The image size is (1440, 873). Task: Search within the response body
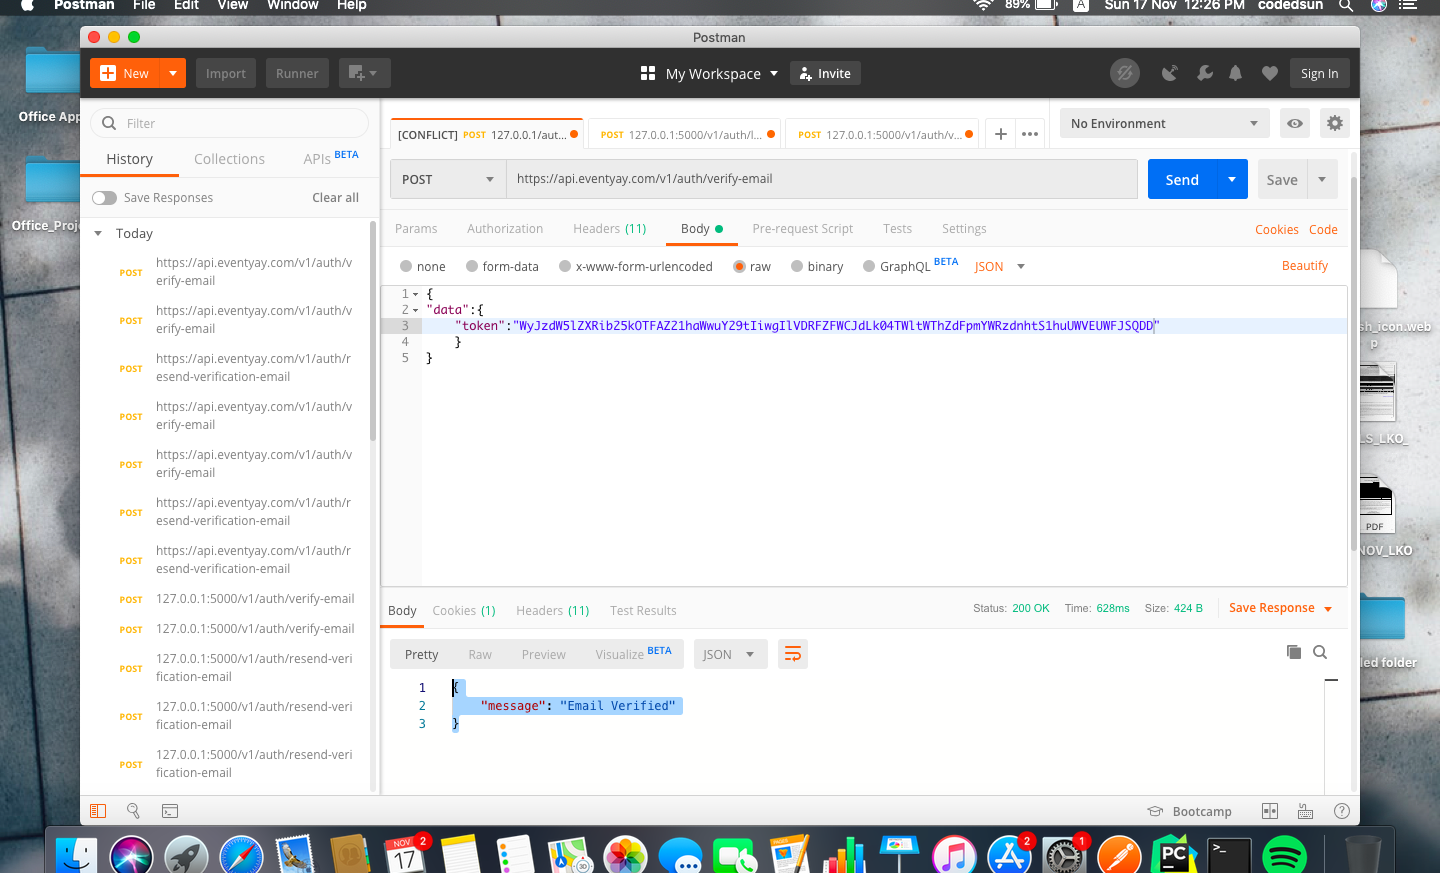[x=1320, y=652]
